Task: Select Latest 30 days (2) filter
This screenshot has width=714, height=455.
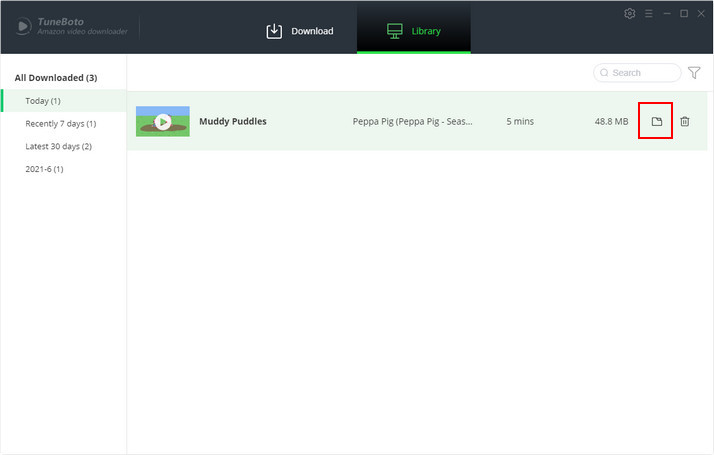Action: [x=58, y=147]
